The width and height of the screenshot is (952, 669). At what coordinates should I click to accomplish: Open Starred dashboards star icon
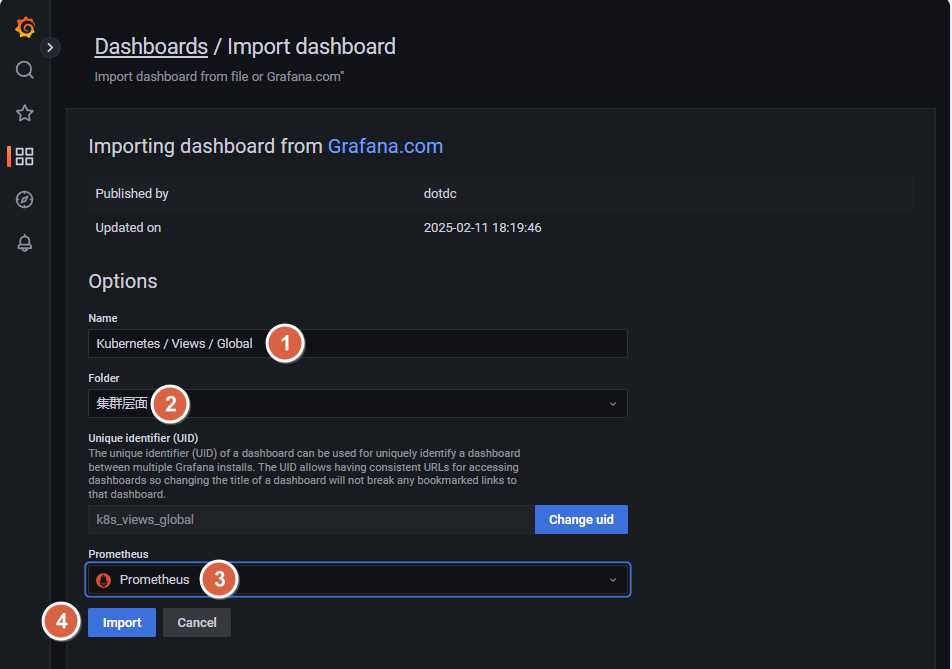coord(24,113)
